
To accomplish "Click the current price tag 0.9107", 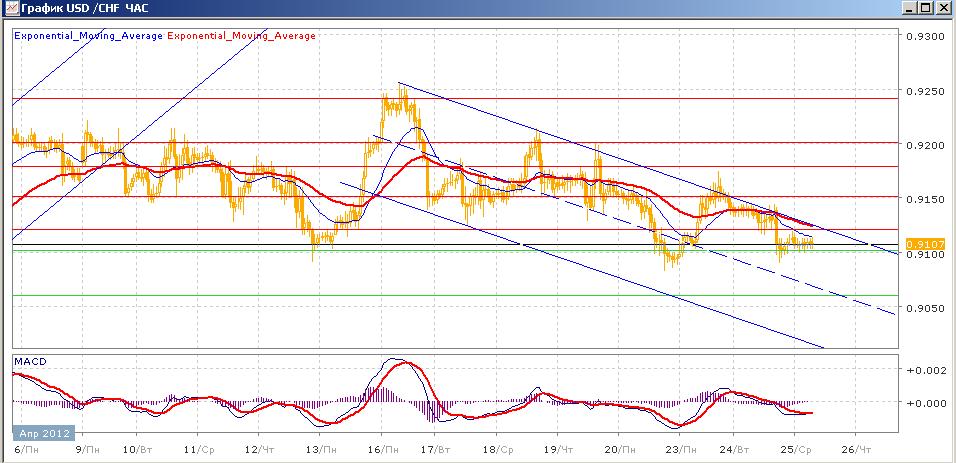I will click(x=926, y=244).
